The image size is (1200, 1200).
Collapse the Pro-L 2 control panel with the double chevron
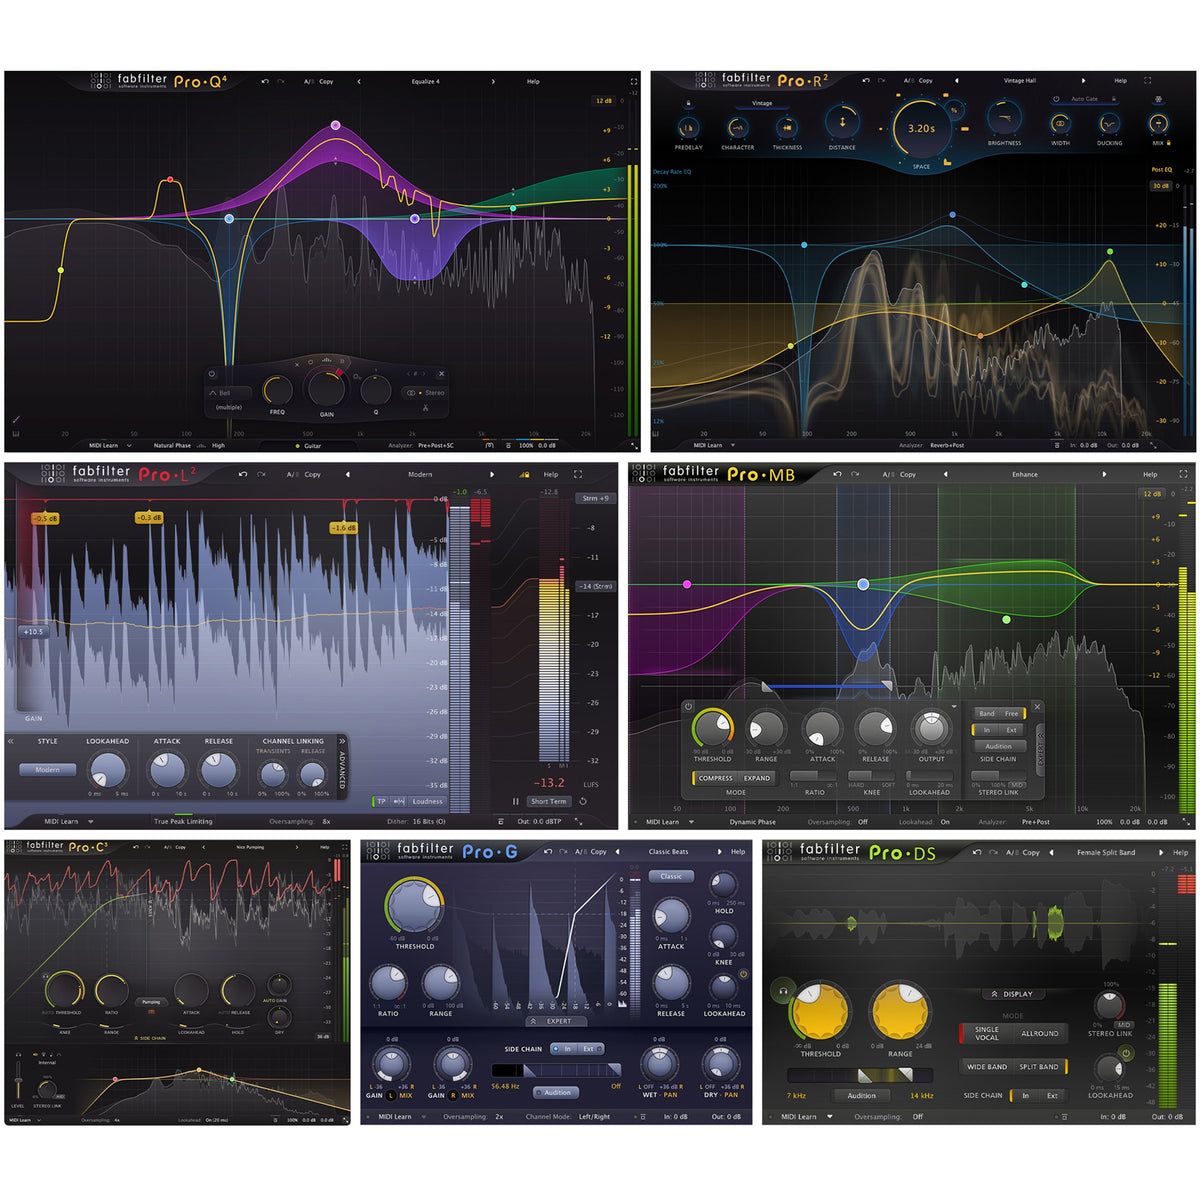(11, 741)
